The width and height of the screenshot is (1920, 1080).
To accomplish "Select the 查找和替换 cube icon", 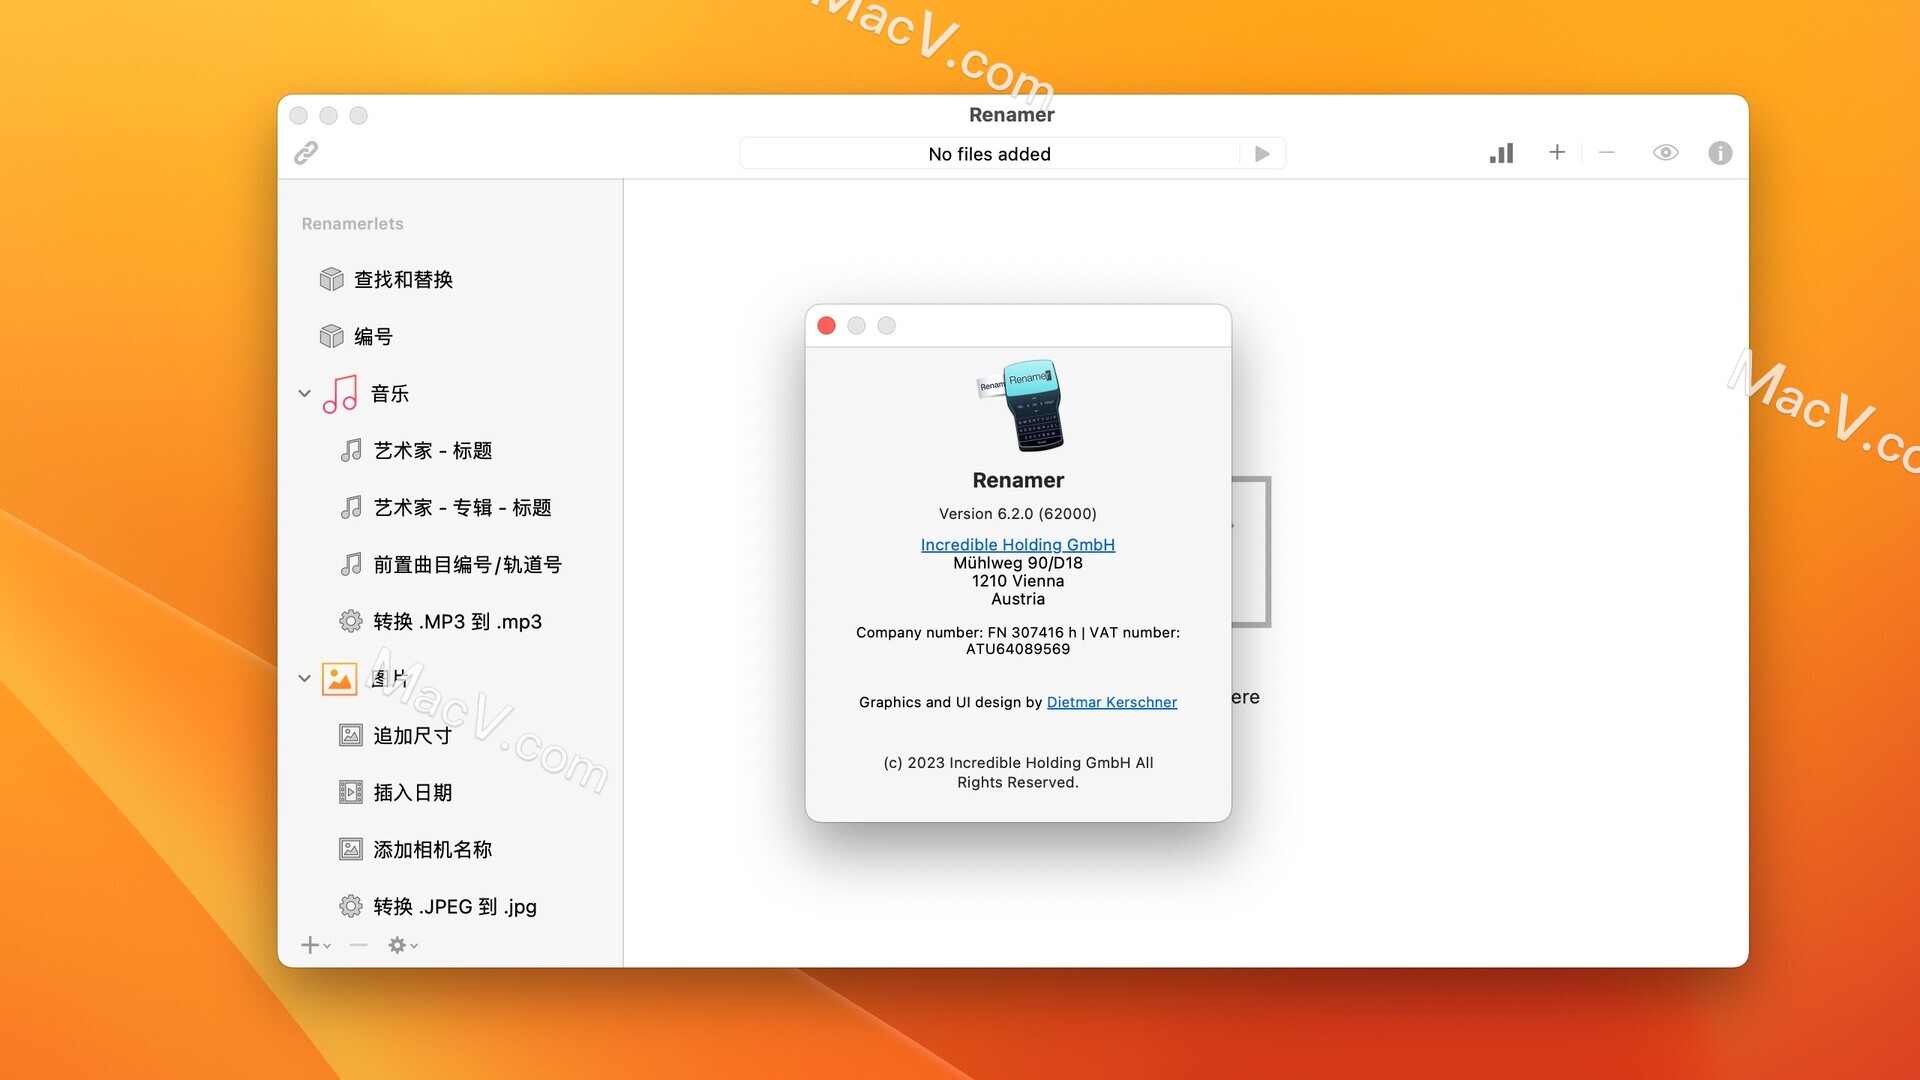I will click(x=331, y=279).
